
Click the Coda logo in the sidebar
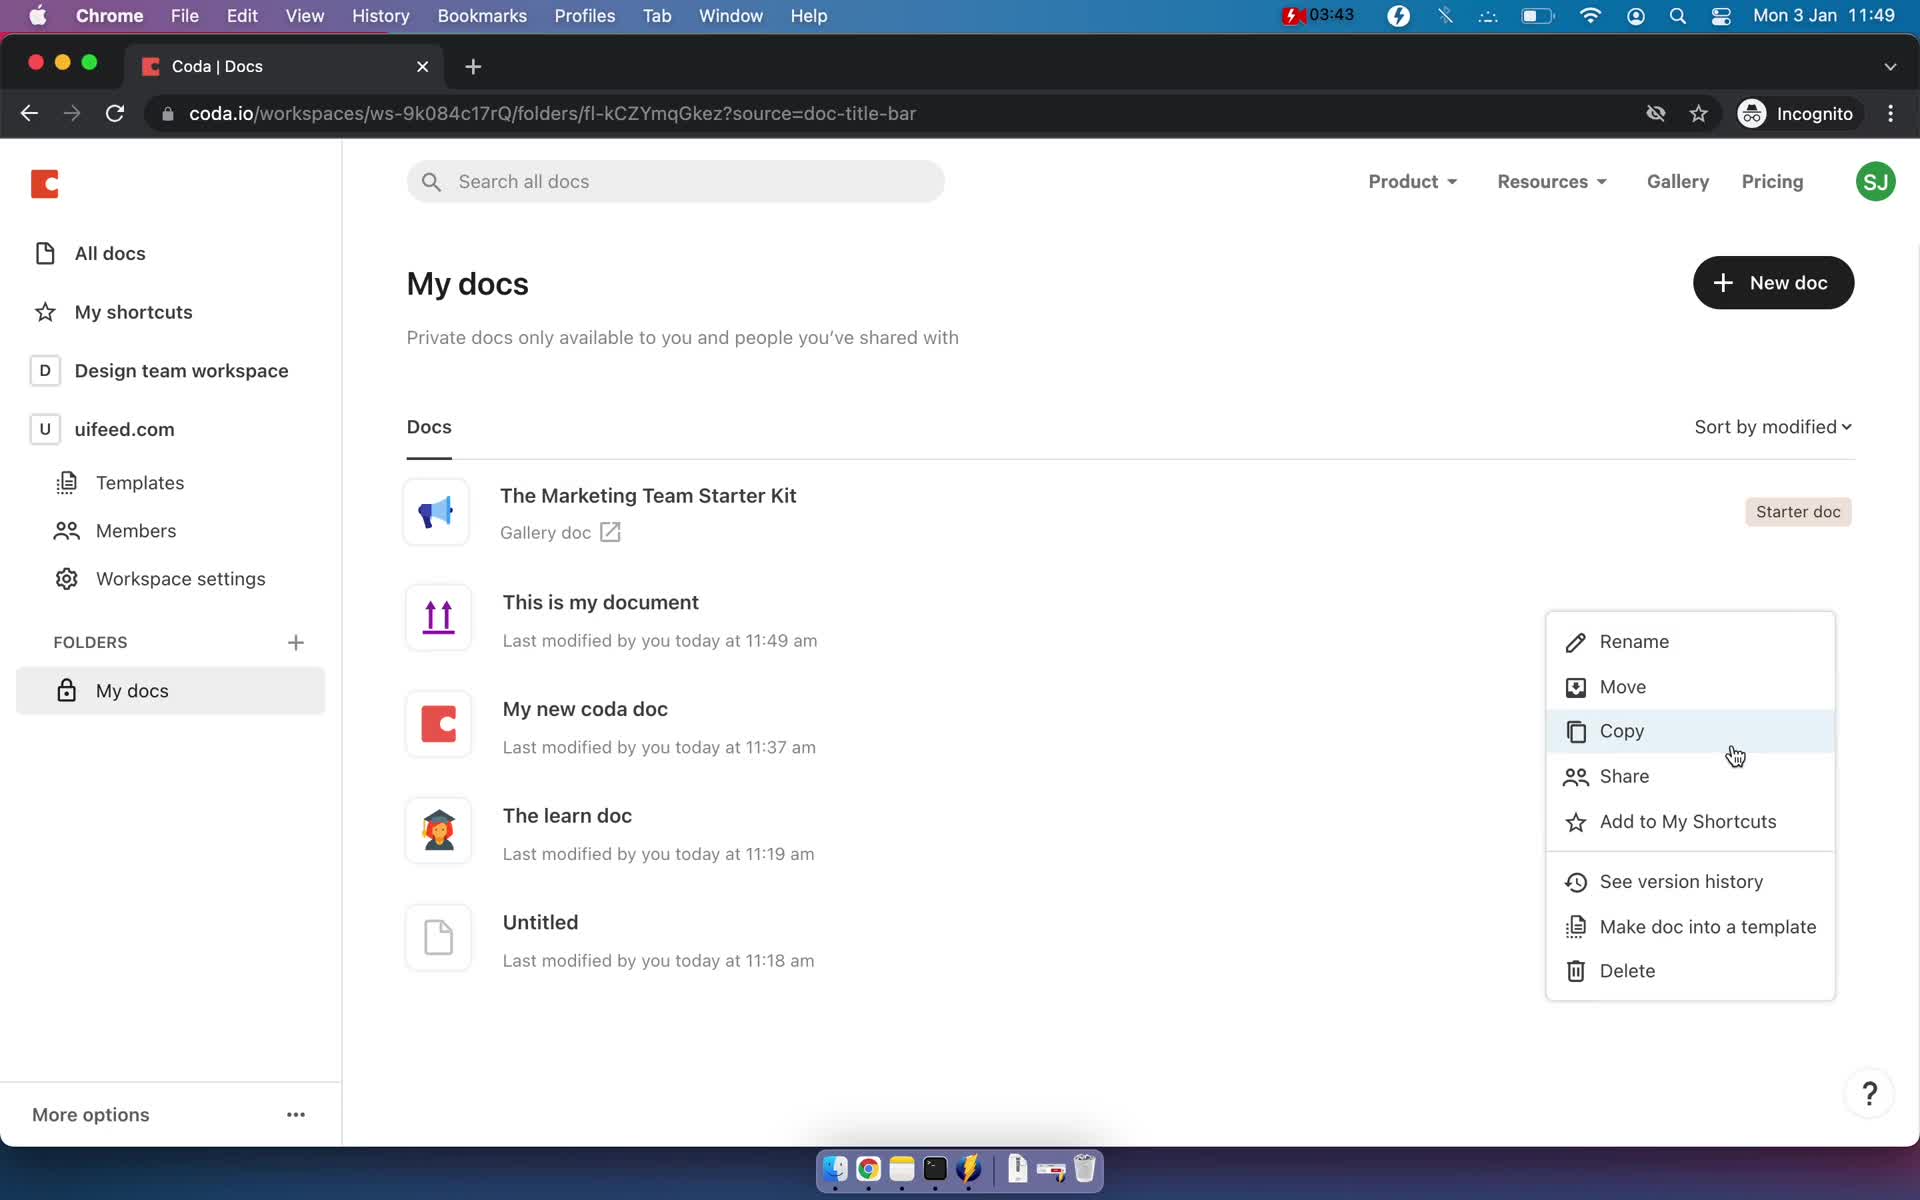point(45,184)
